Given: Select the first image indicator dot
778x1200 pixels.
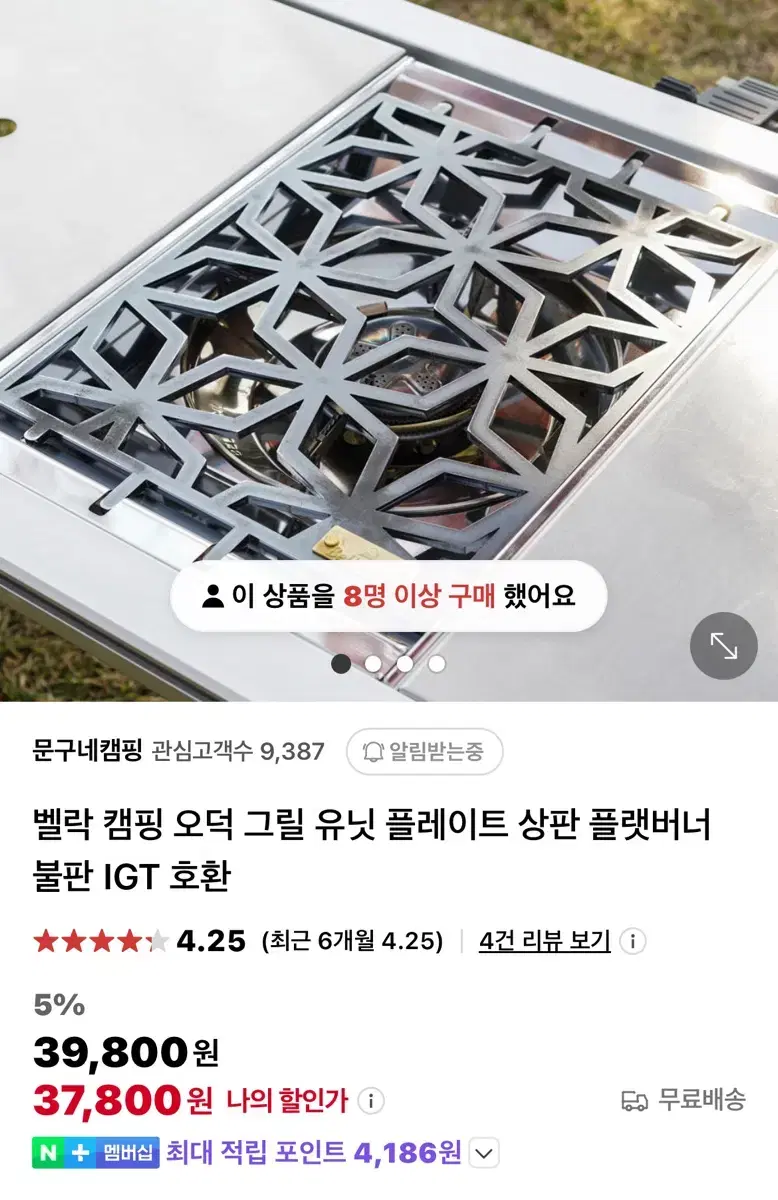Looking at the screenshot, I should tap(341, 663).
